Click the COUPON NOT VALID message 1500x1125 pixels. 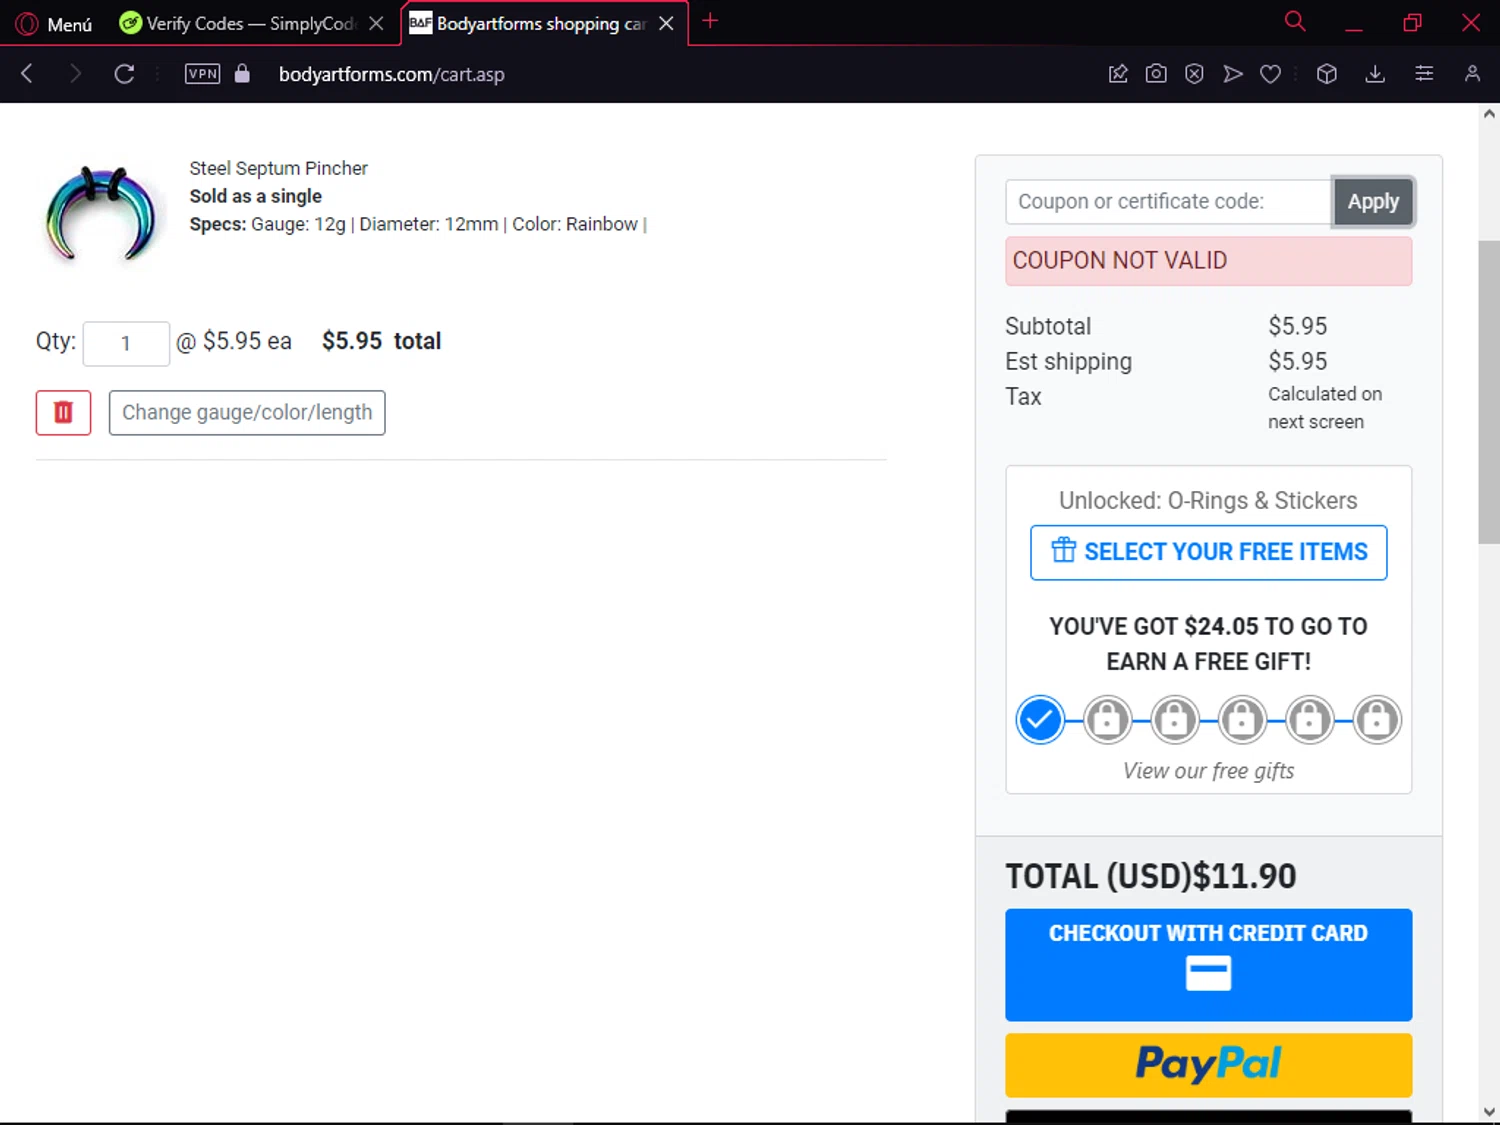1208,260
